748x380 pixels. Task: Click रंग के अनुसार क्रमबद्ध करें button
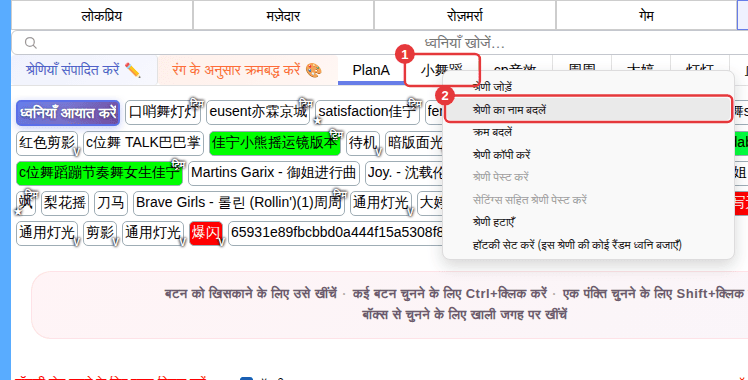pyautogui.click(x=247, y=70)
